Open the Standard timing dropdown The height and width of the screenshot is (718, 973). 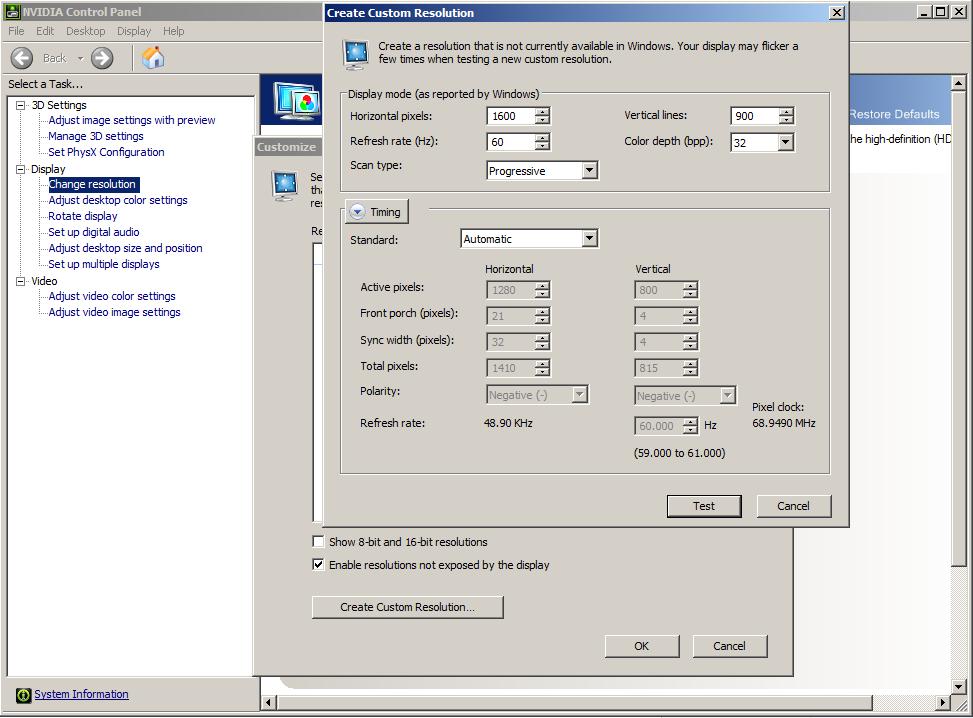tap(590, 238)
